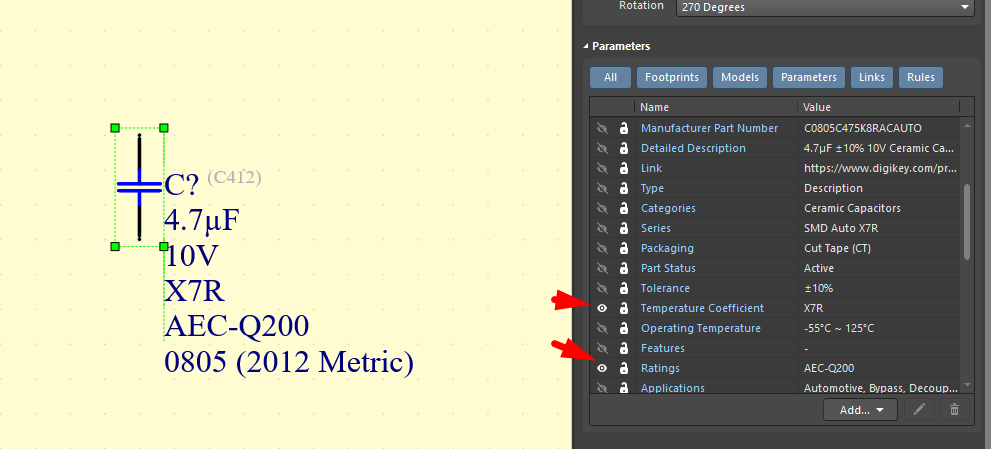Toggle lock on Features row
The width and height of the screenshot is (991, 449).
pyautogui.click(x=624, y=348)
